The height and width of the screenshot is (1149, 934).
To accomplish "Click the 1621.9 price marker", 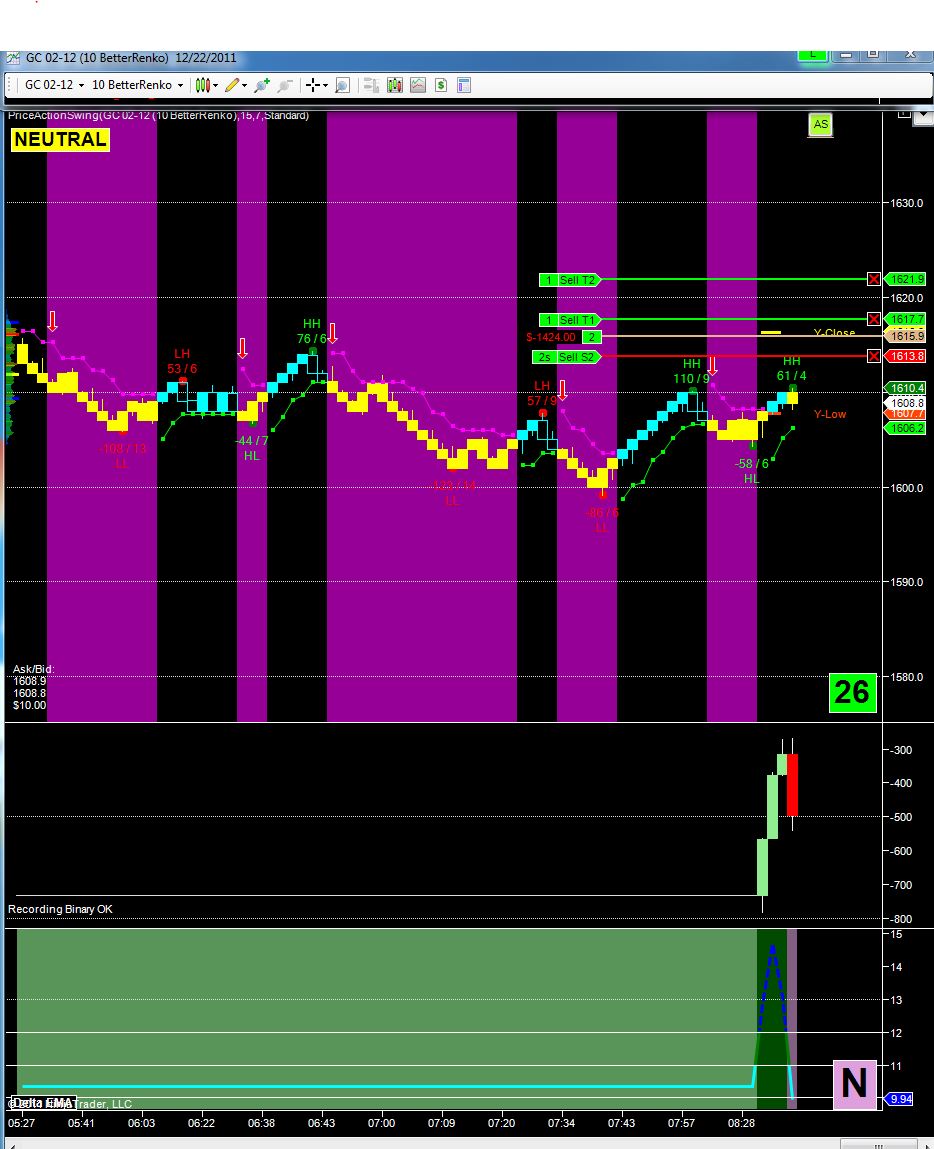I will pyautogui.click(x=905, y=279).
